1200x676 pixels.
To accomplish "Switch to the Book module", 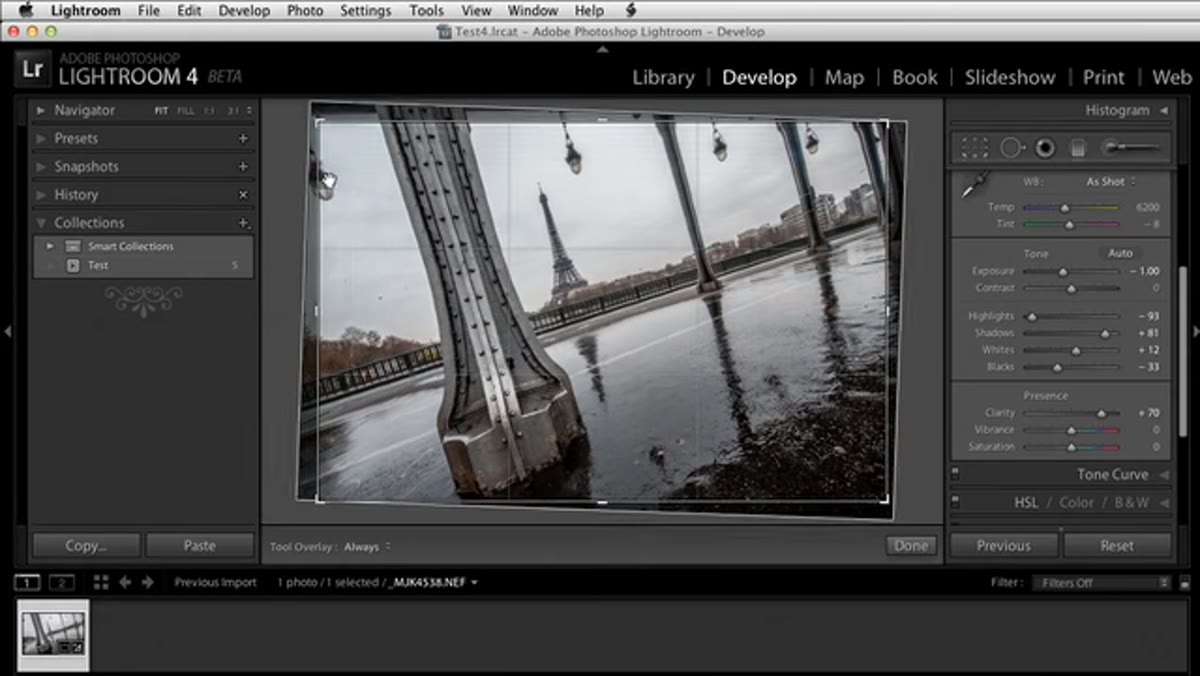I will [x=914, y=78].
